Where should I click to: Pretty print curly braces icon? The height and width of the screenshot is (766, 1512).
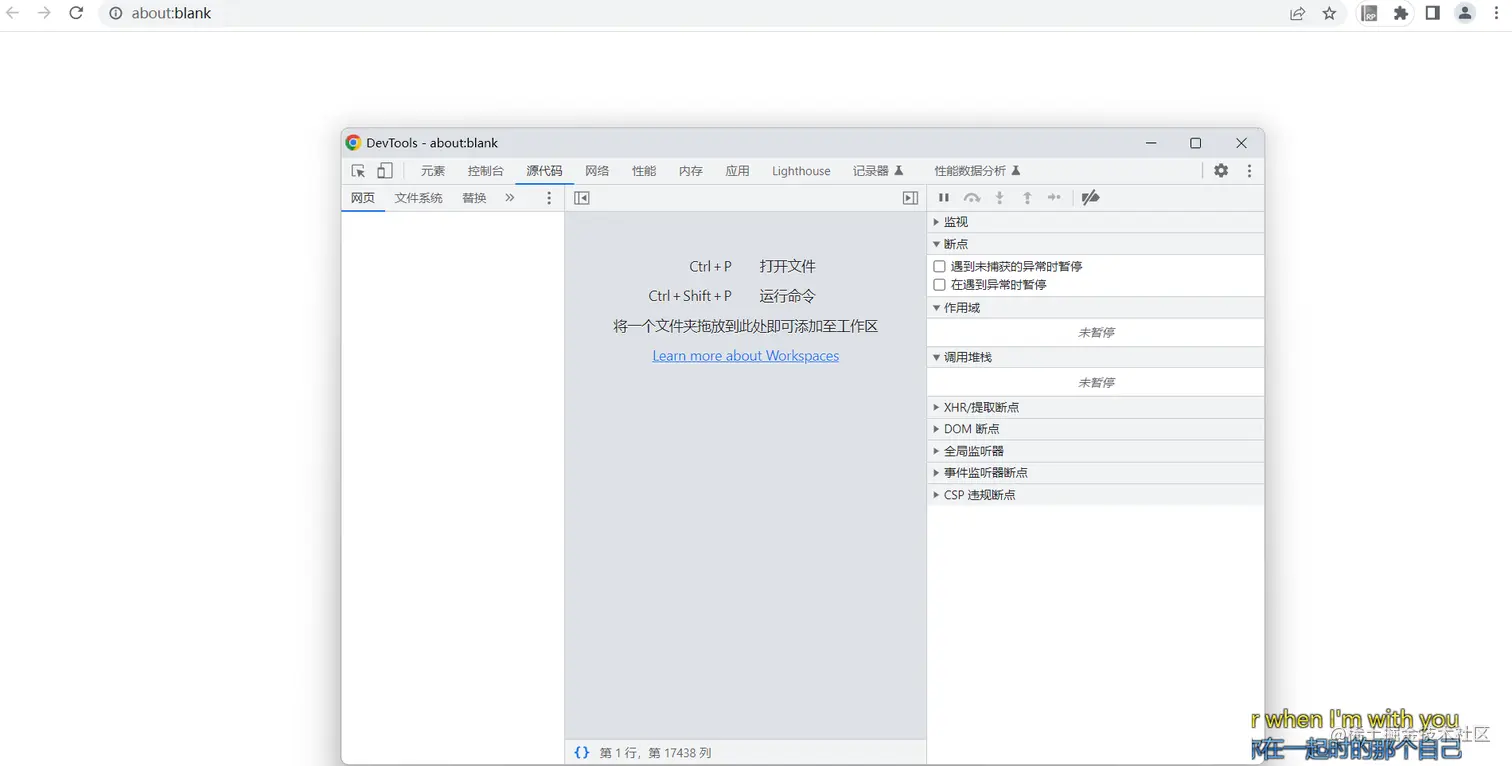point(582,752)
